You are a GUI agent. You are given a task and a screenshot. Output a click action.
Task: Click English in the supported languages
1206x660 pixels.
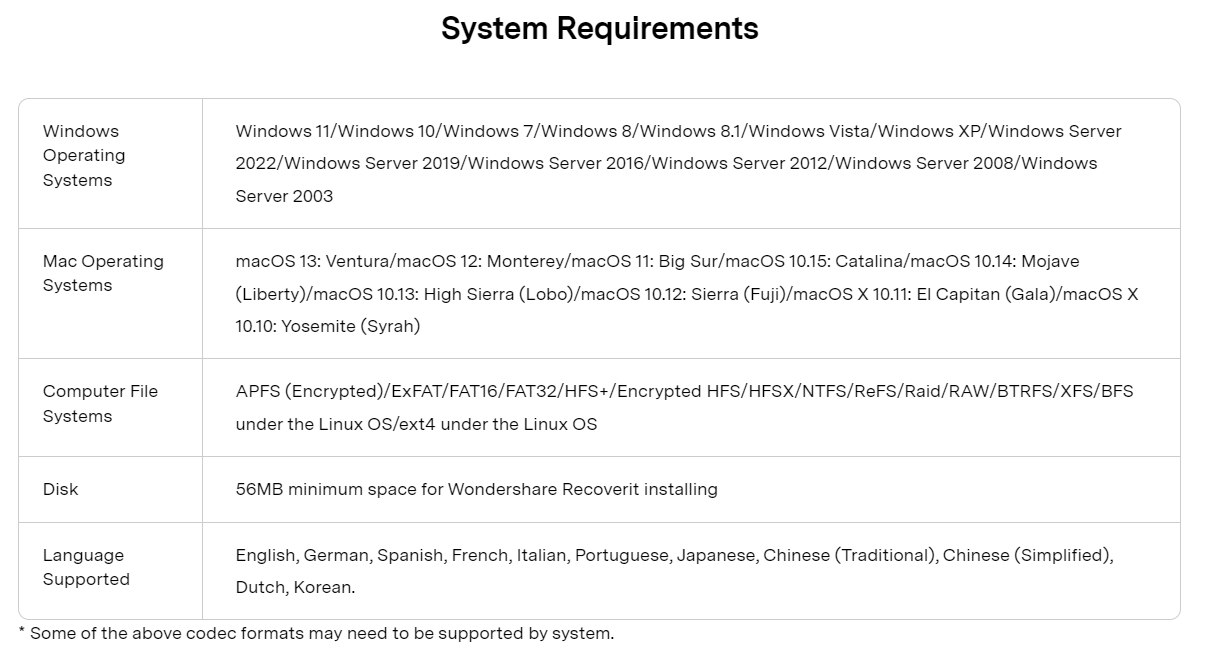pyautogui.click(x=265, y=555)
